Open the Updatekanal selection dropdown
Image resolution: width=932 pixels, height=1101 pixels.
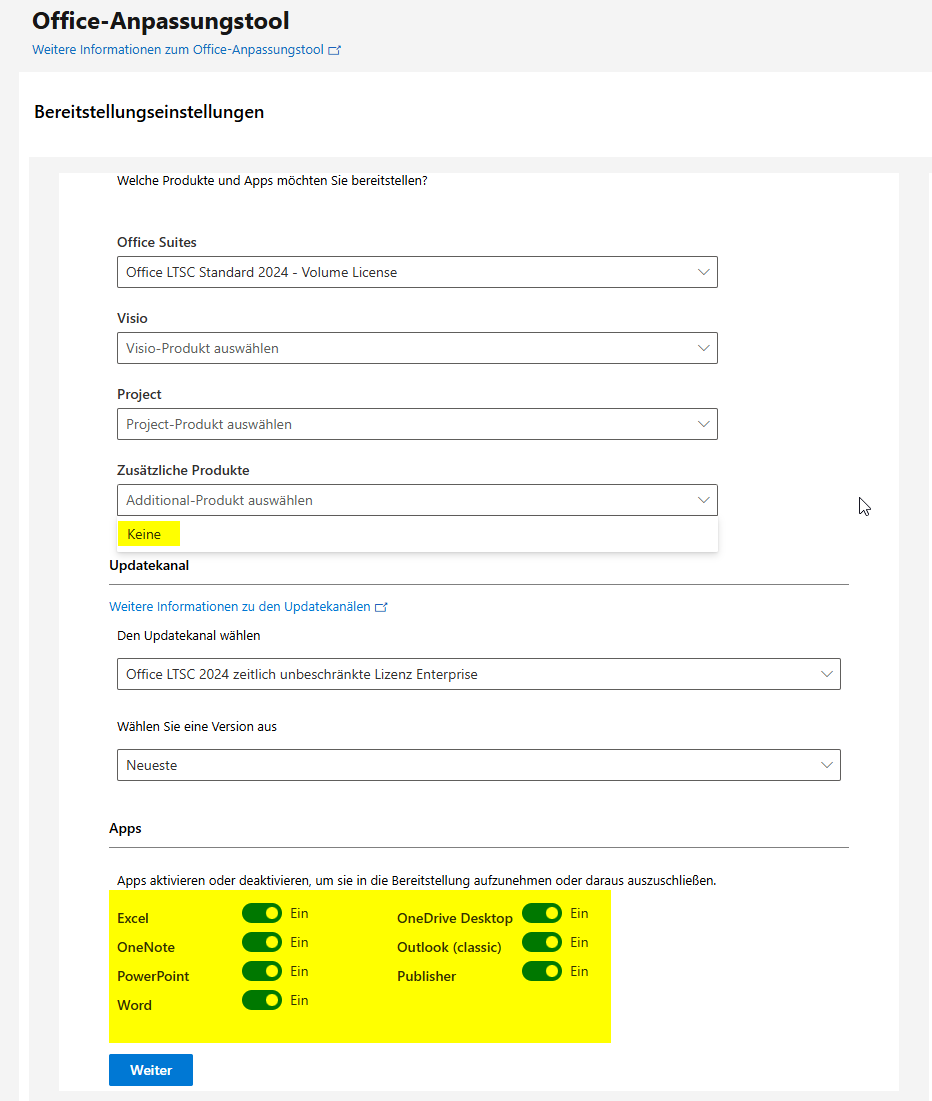[x=478, y=674]
